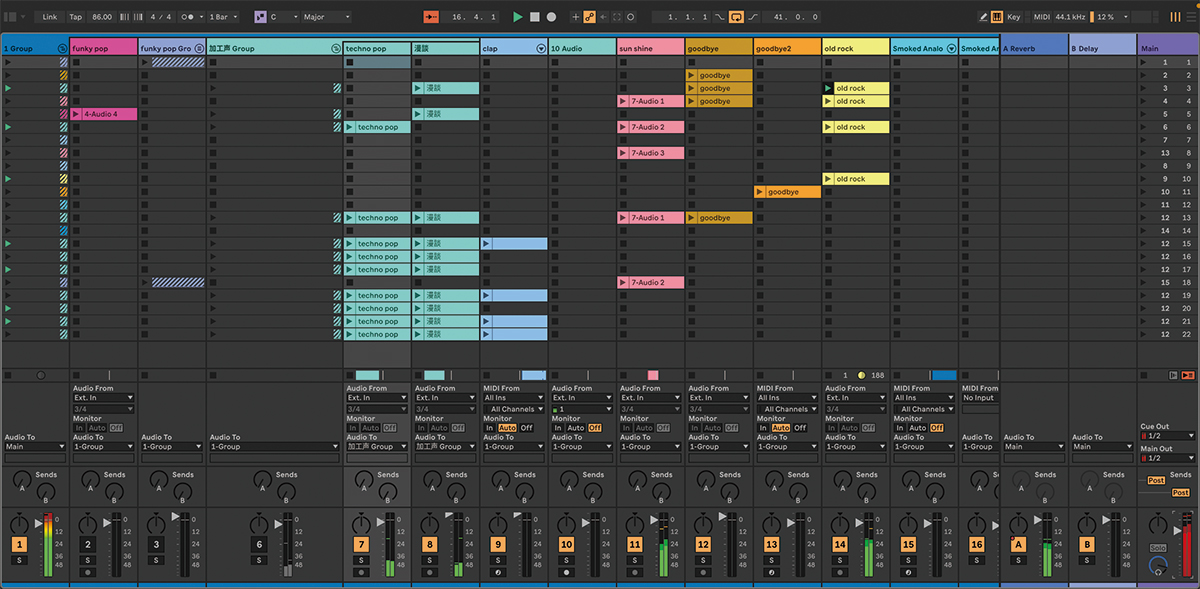Screen dimensions: 1200x589
Task: Arm the funky pop track for recording
Action: click(x=87, y=573)
